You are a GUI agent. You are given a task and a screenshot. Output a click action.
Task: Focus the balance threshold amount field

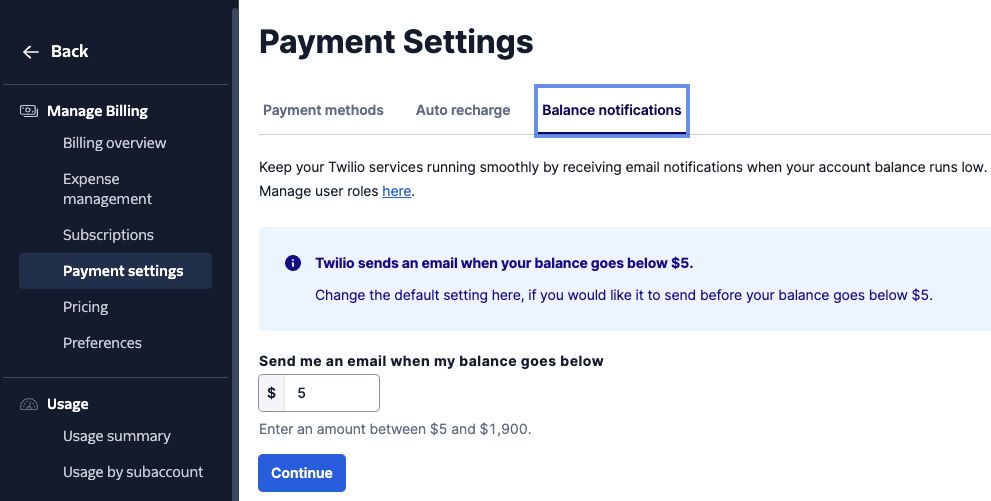[x=331, y=393]
